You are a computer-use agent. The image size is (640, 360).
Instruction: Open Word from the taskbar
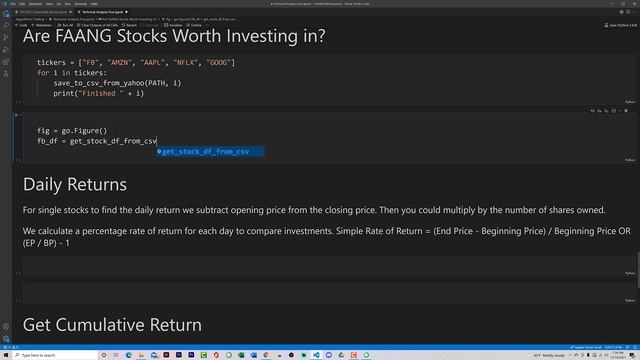coord(253,355)
